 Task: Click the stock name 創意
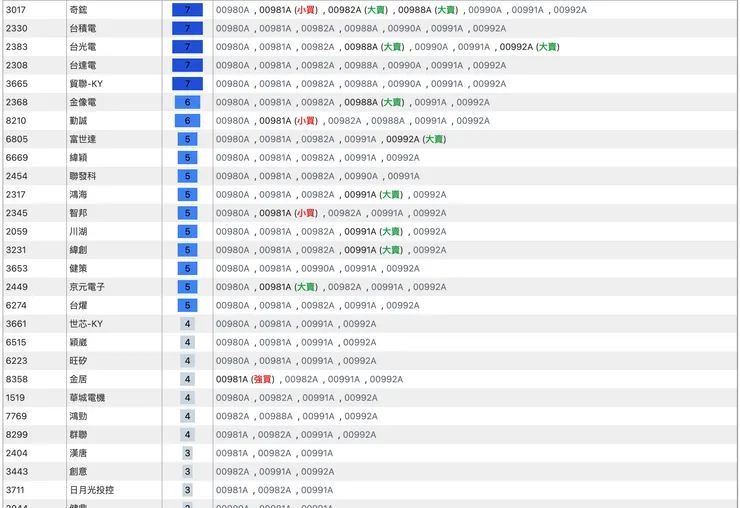tap(78, 471)
